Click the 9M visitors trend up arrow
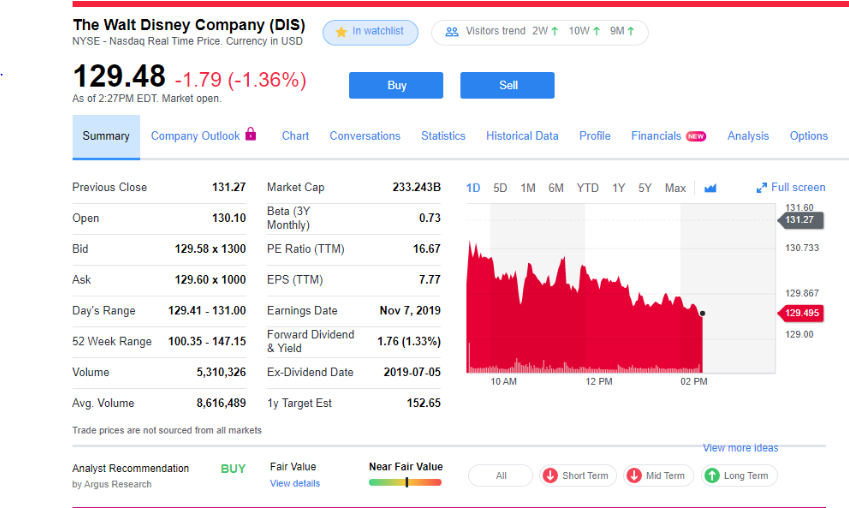This screenshot has height=508, width=849. tap(630, 31)
